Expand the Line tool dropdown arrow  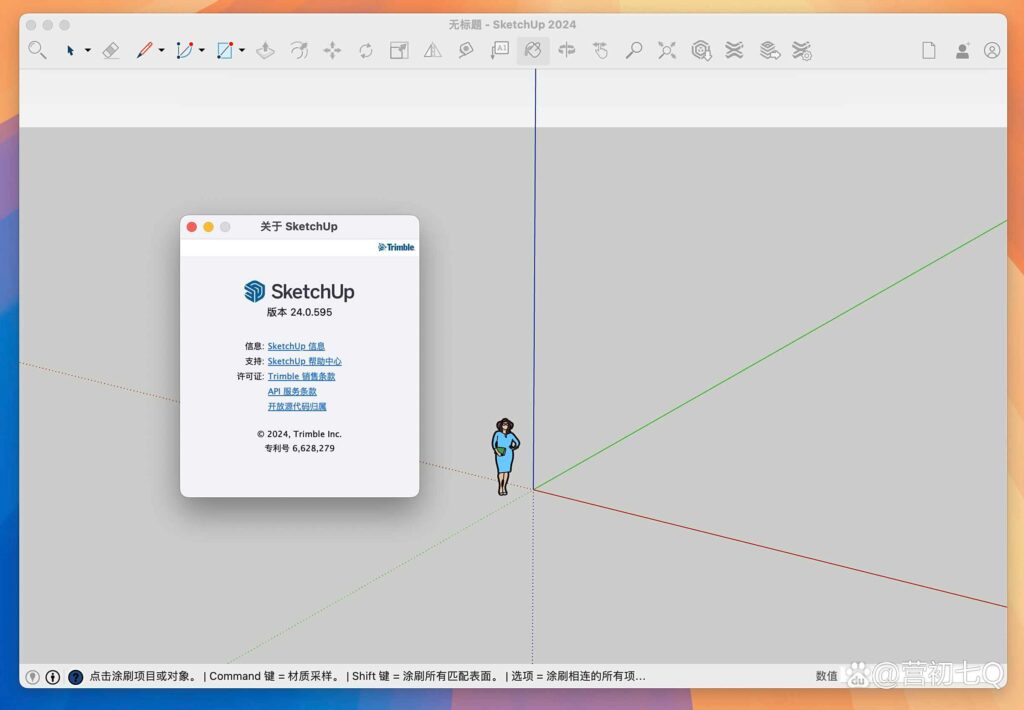click(x=161, y=50)
